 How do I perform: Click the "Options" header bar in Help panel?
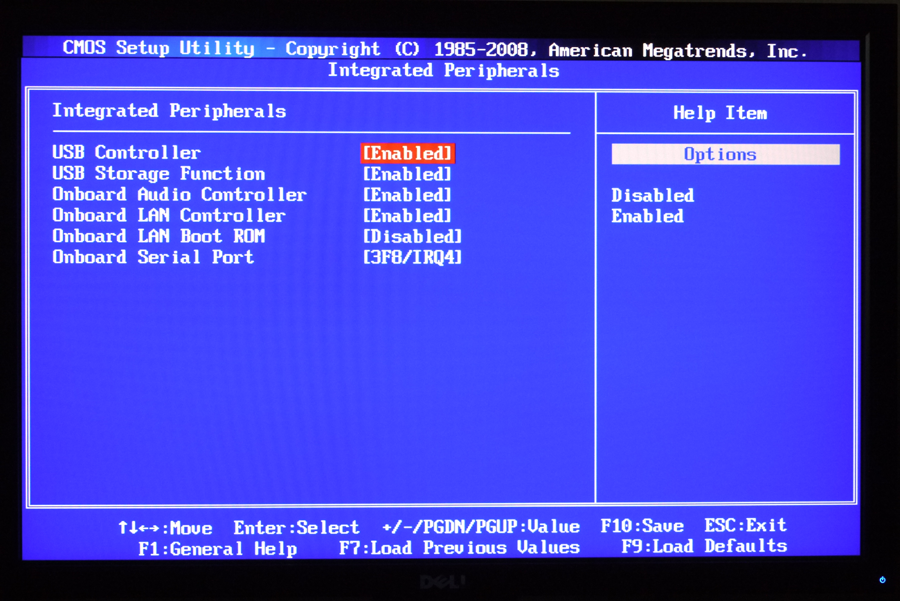726,154
